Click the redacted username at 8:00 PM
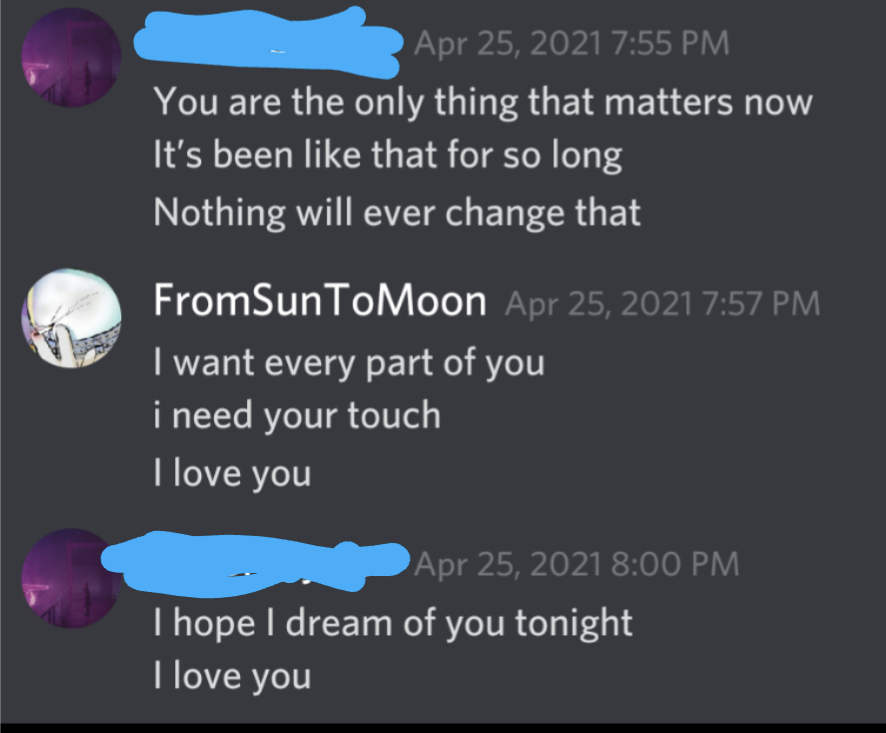The width and height of the screenshot is (886, 733). pyautogui.click(x=255, y=563)
